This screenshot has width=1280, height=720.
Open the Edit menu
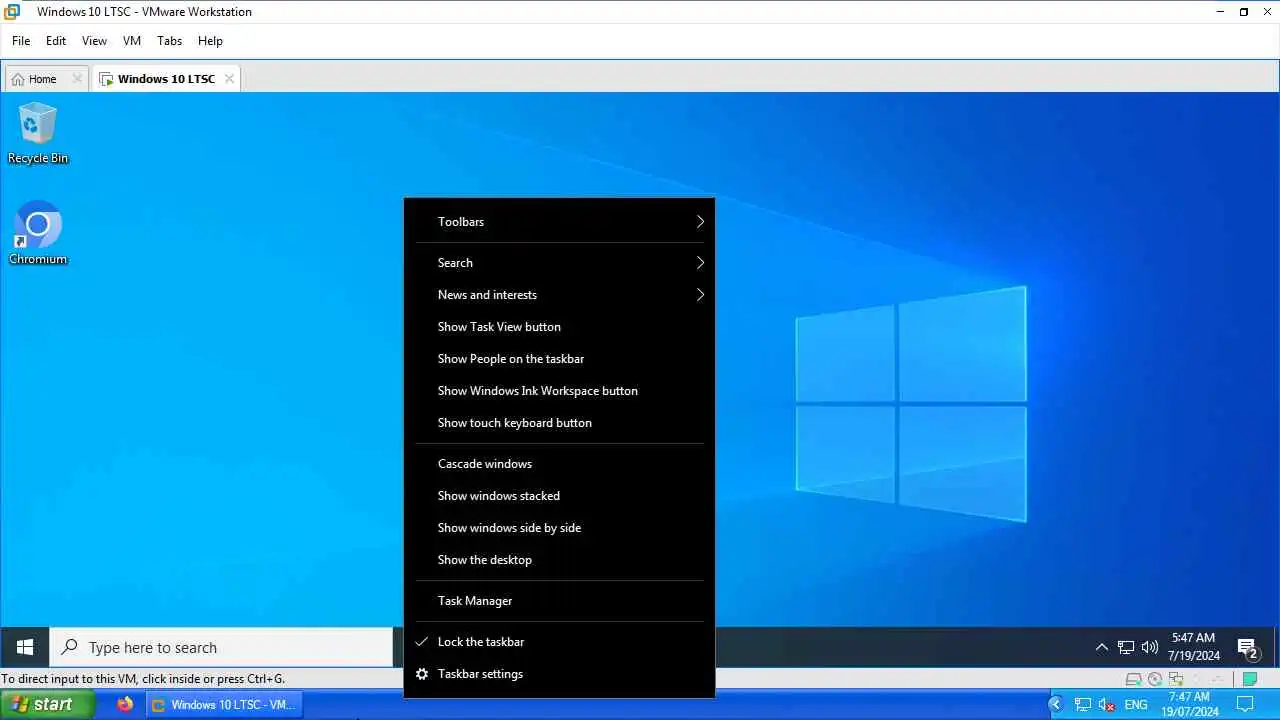[x=56, y=41]
